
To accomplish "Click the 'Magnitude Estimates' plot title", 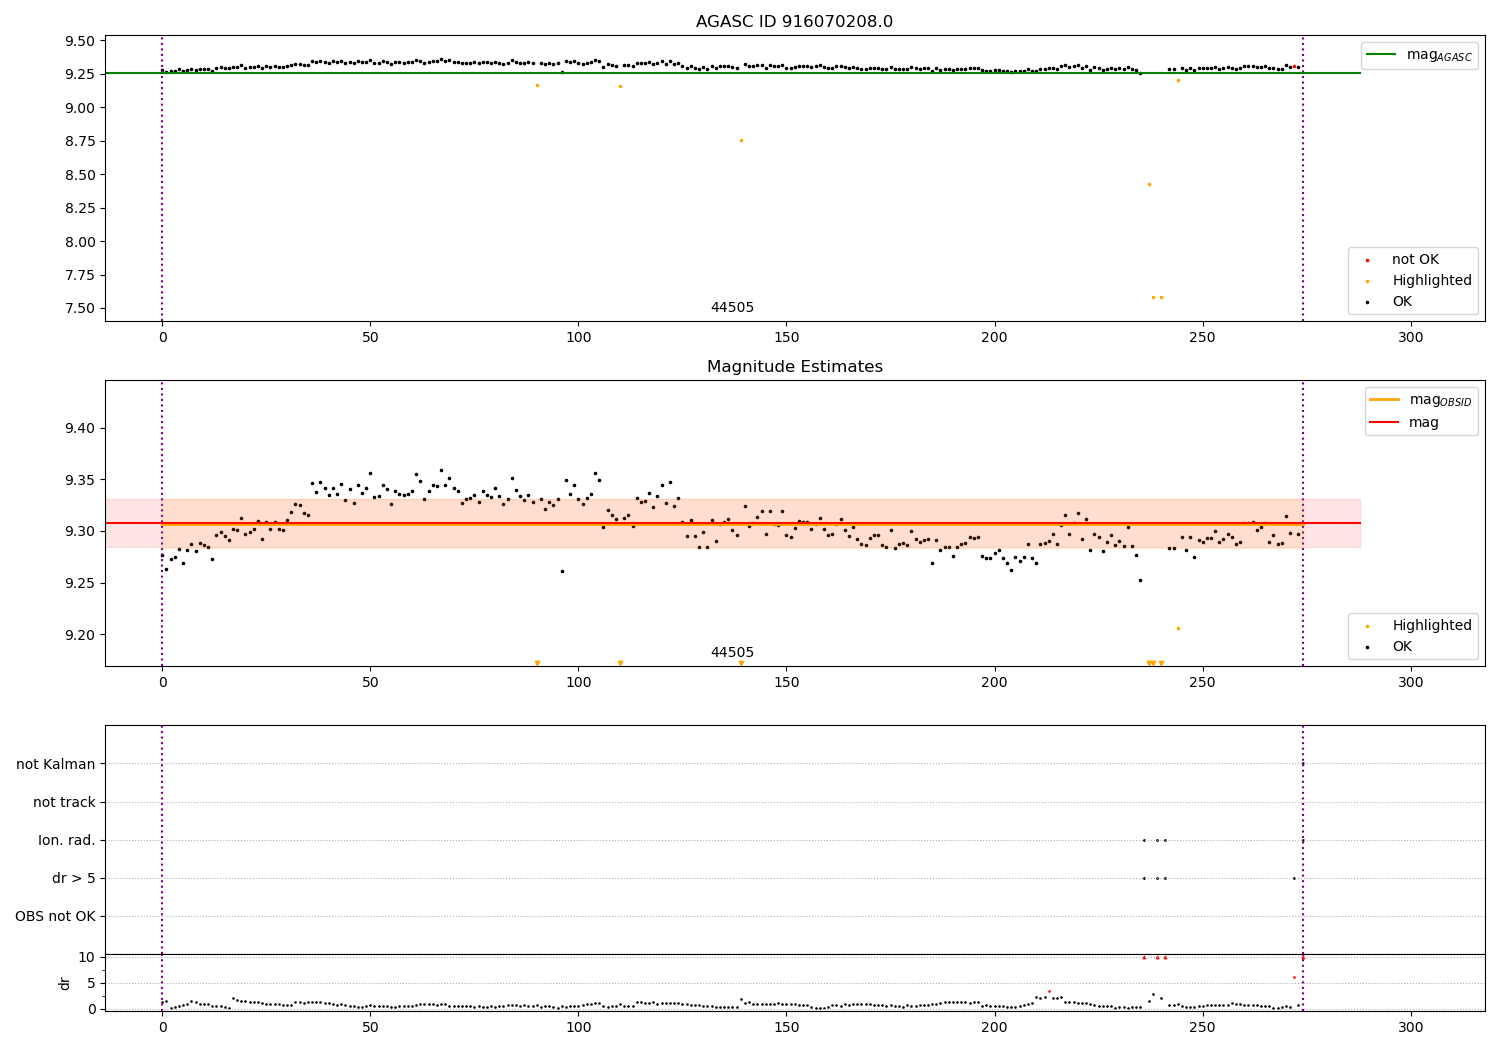I will coord(794,367).
